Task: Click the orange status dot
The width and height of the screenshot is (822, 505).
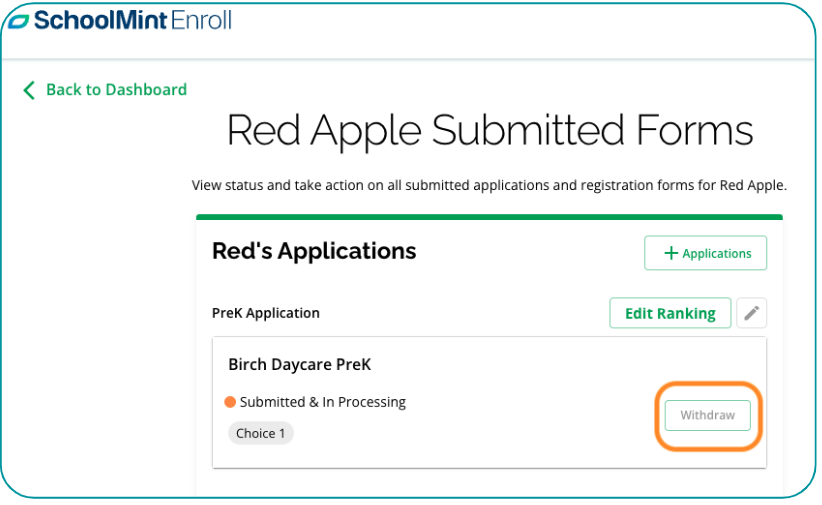Action: click(230, 402)
